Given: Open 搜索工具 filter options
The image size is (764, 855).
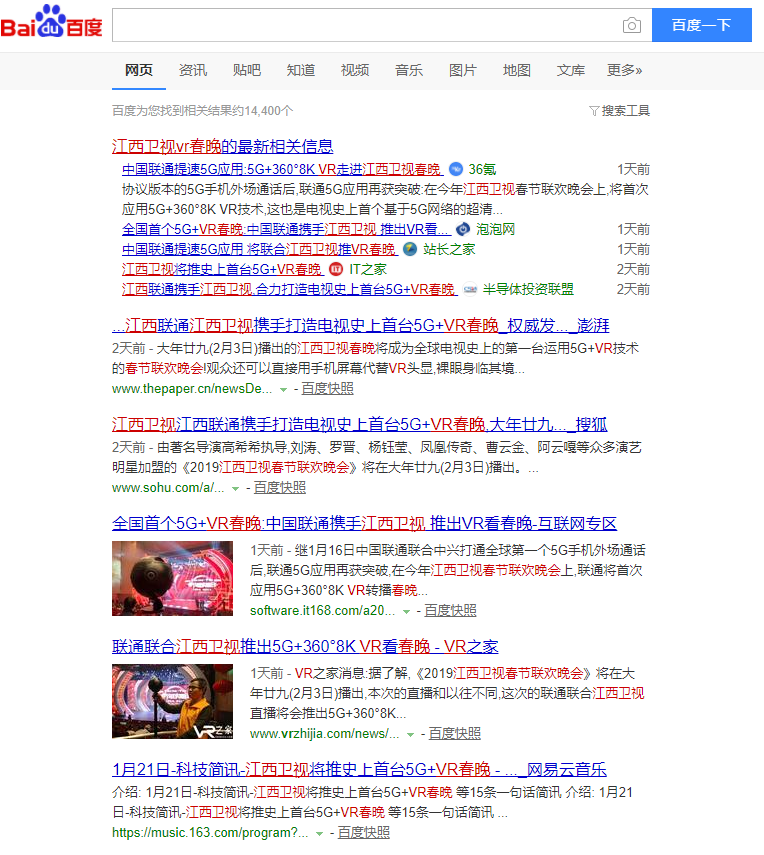Looking at the screenshot, I should (620, 110).
